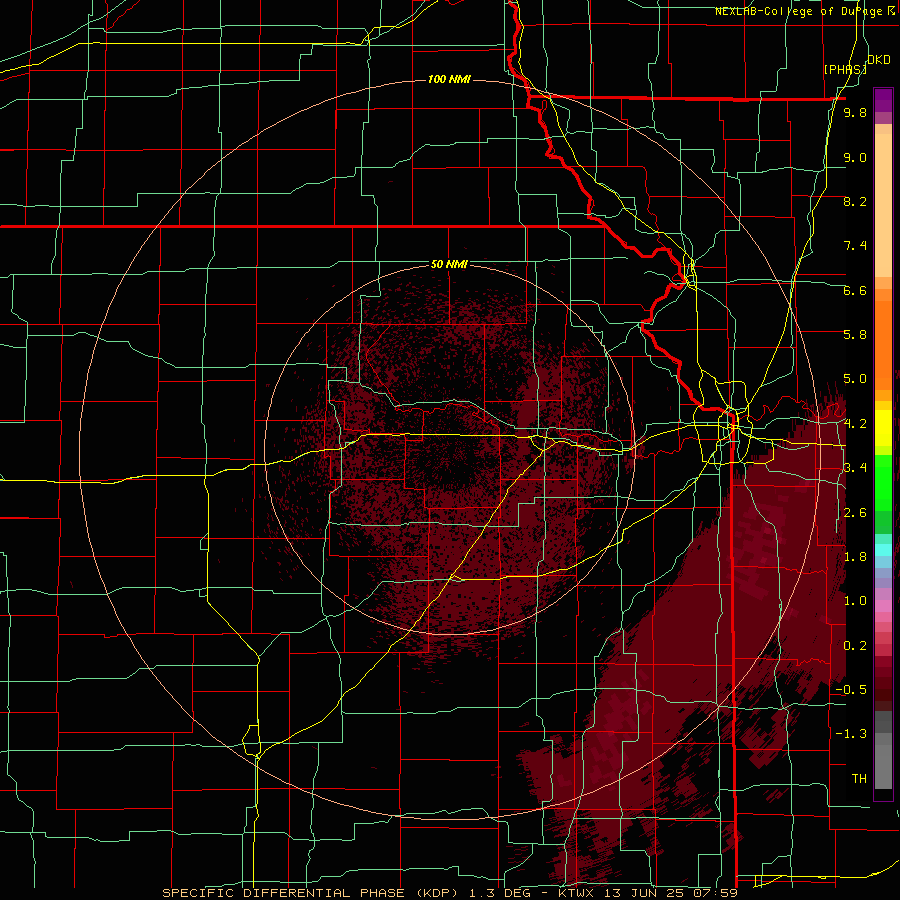Click the 7.4 value on the color scale
900x900 pixels.
pyautogui.click(x=855, y=246)
